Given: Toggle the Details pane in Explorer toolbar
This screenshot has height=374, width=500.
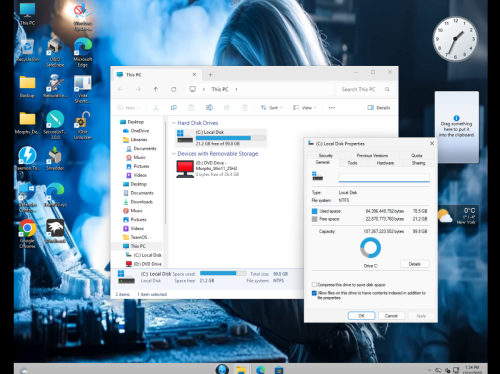Looking at the screenshot, I should pos(379,108).
